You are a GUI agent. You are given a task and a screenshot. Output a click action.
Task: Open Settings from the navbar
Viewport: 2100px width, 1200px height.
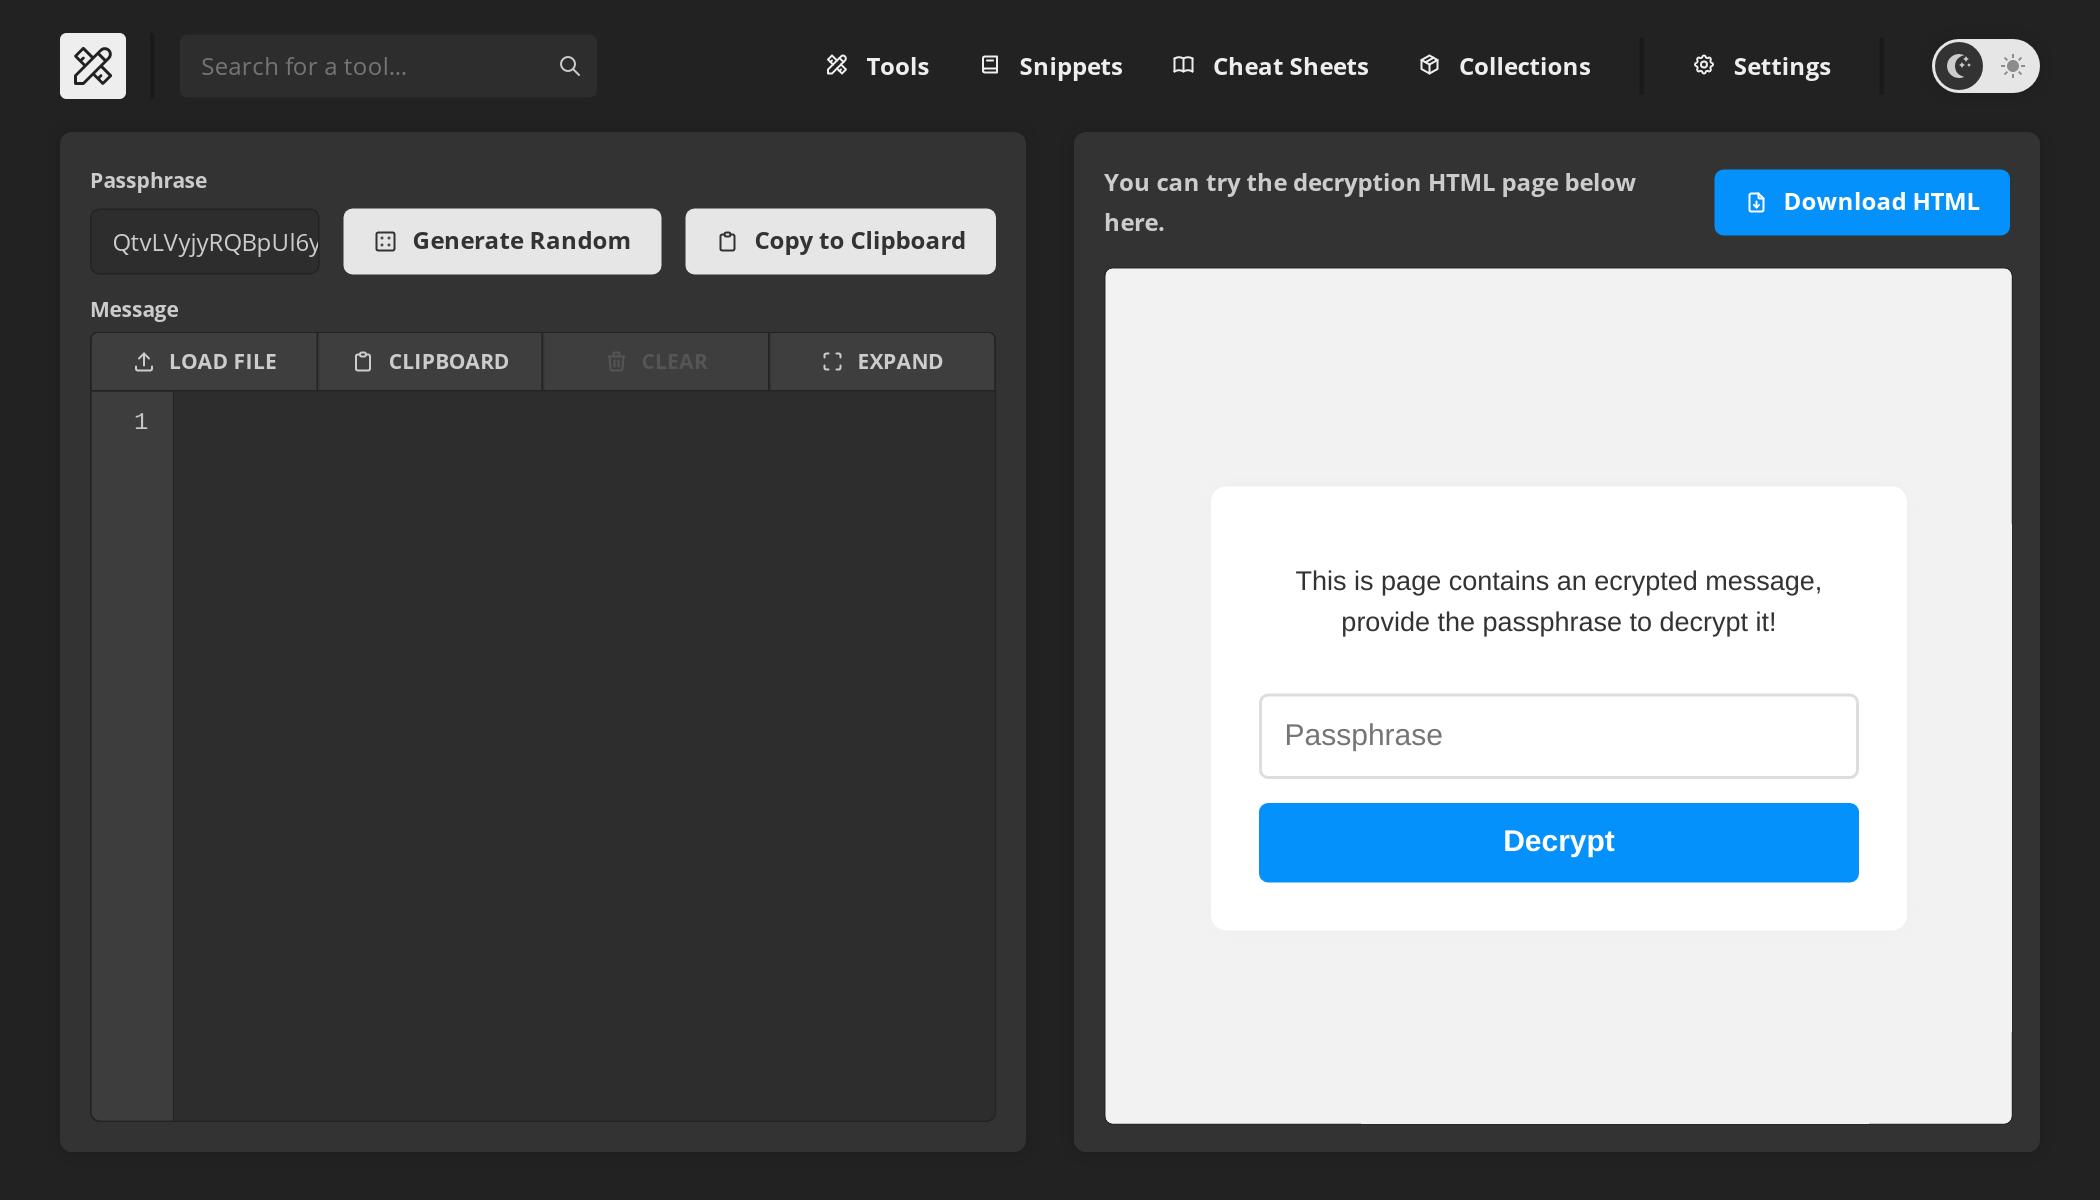tap(1762, 66)
